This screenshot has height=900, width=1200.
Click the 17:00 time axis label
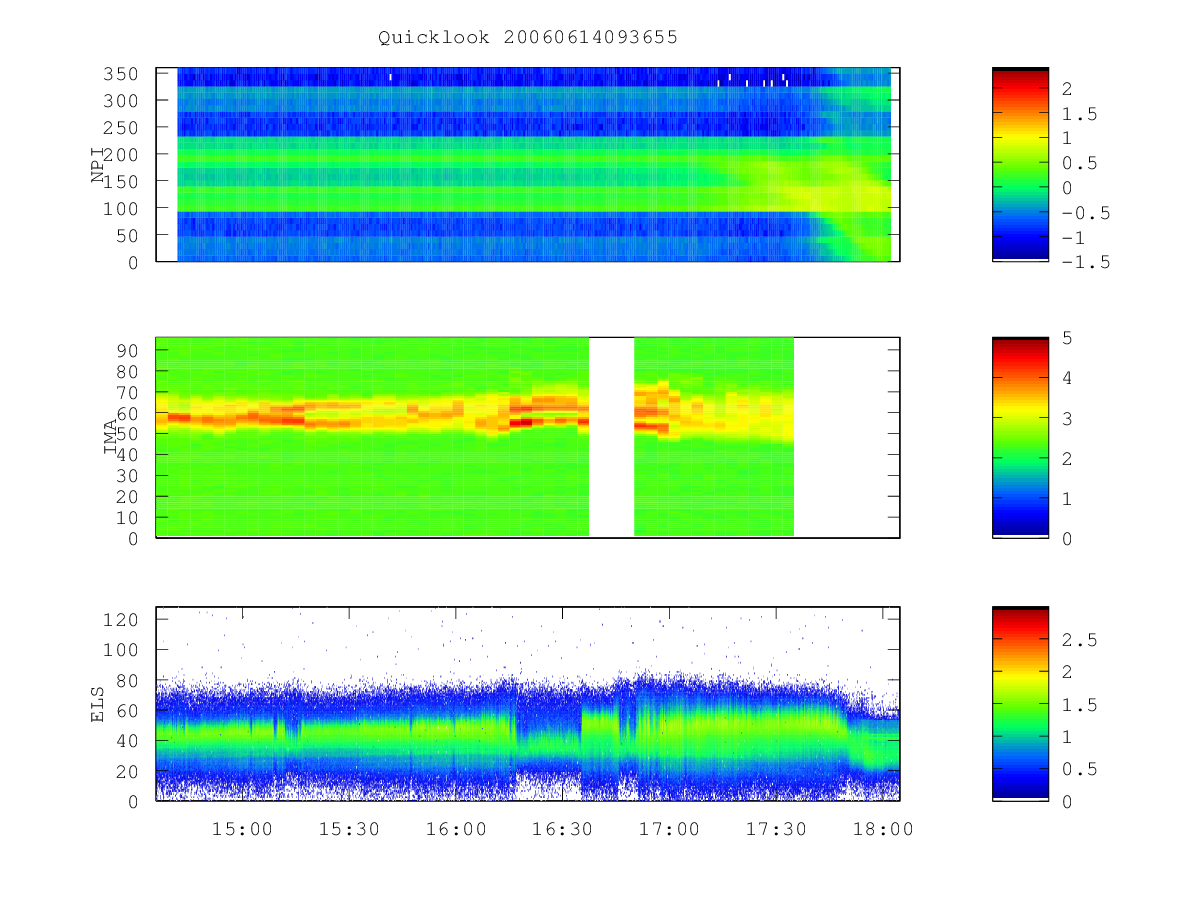pos(669,829)
